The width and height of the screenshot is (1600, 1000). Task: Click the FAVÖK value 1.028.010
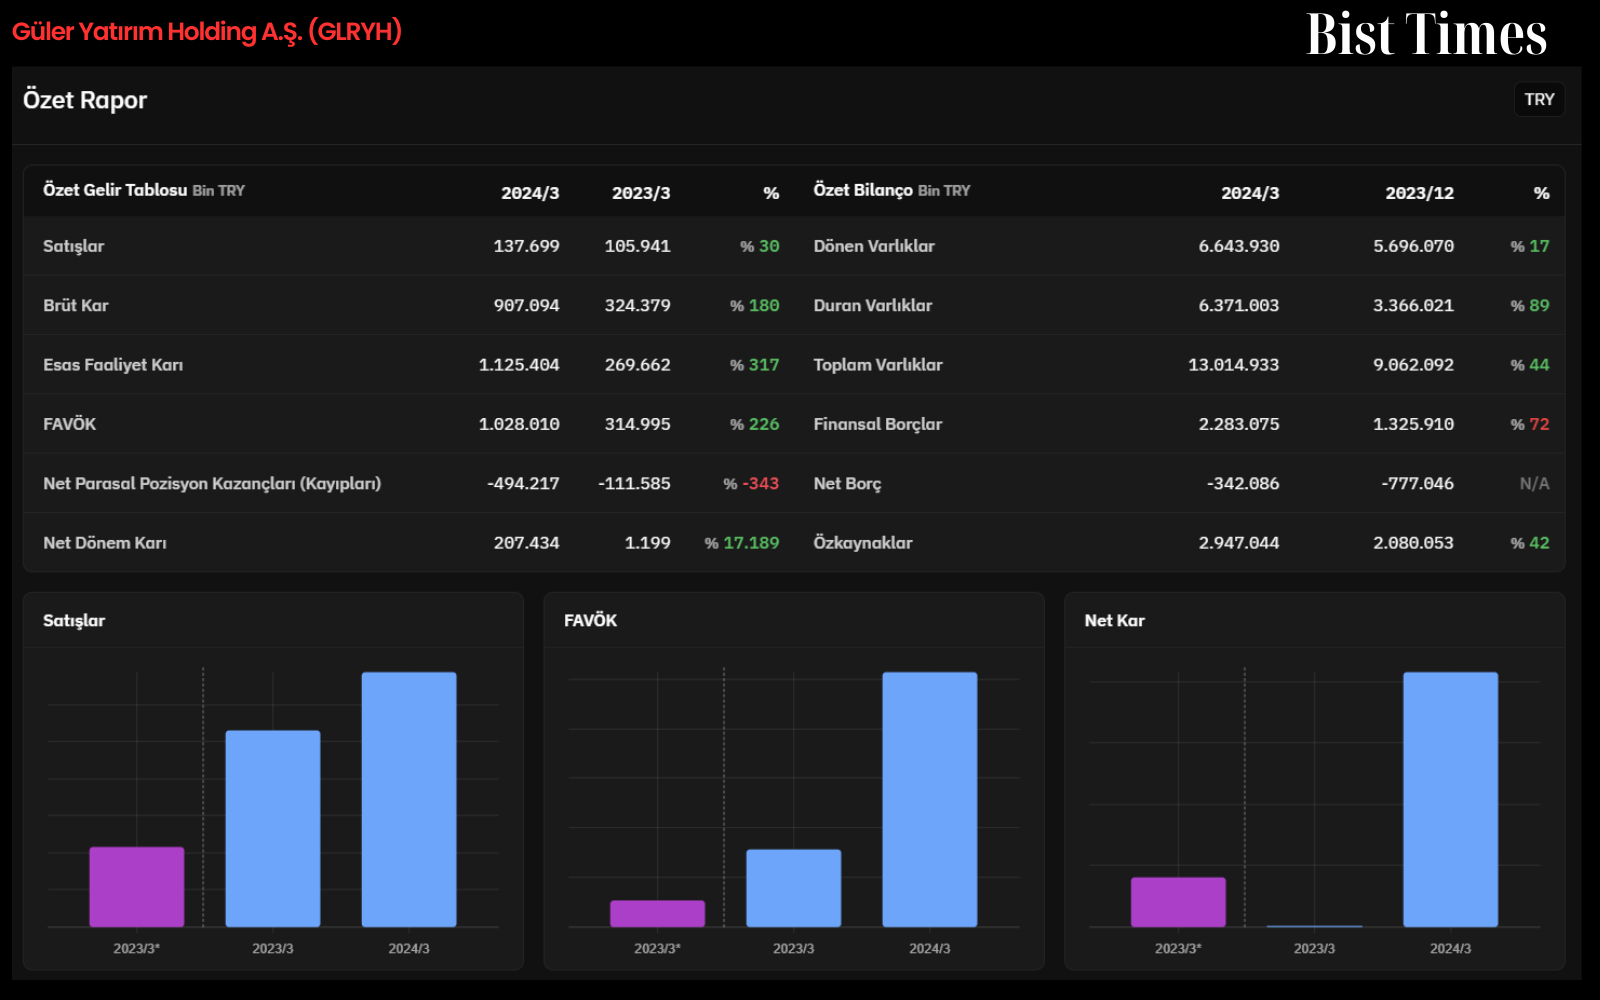tap(519, 424)
